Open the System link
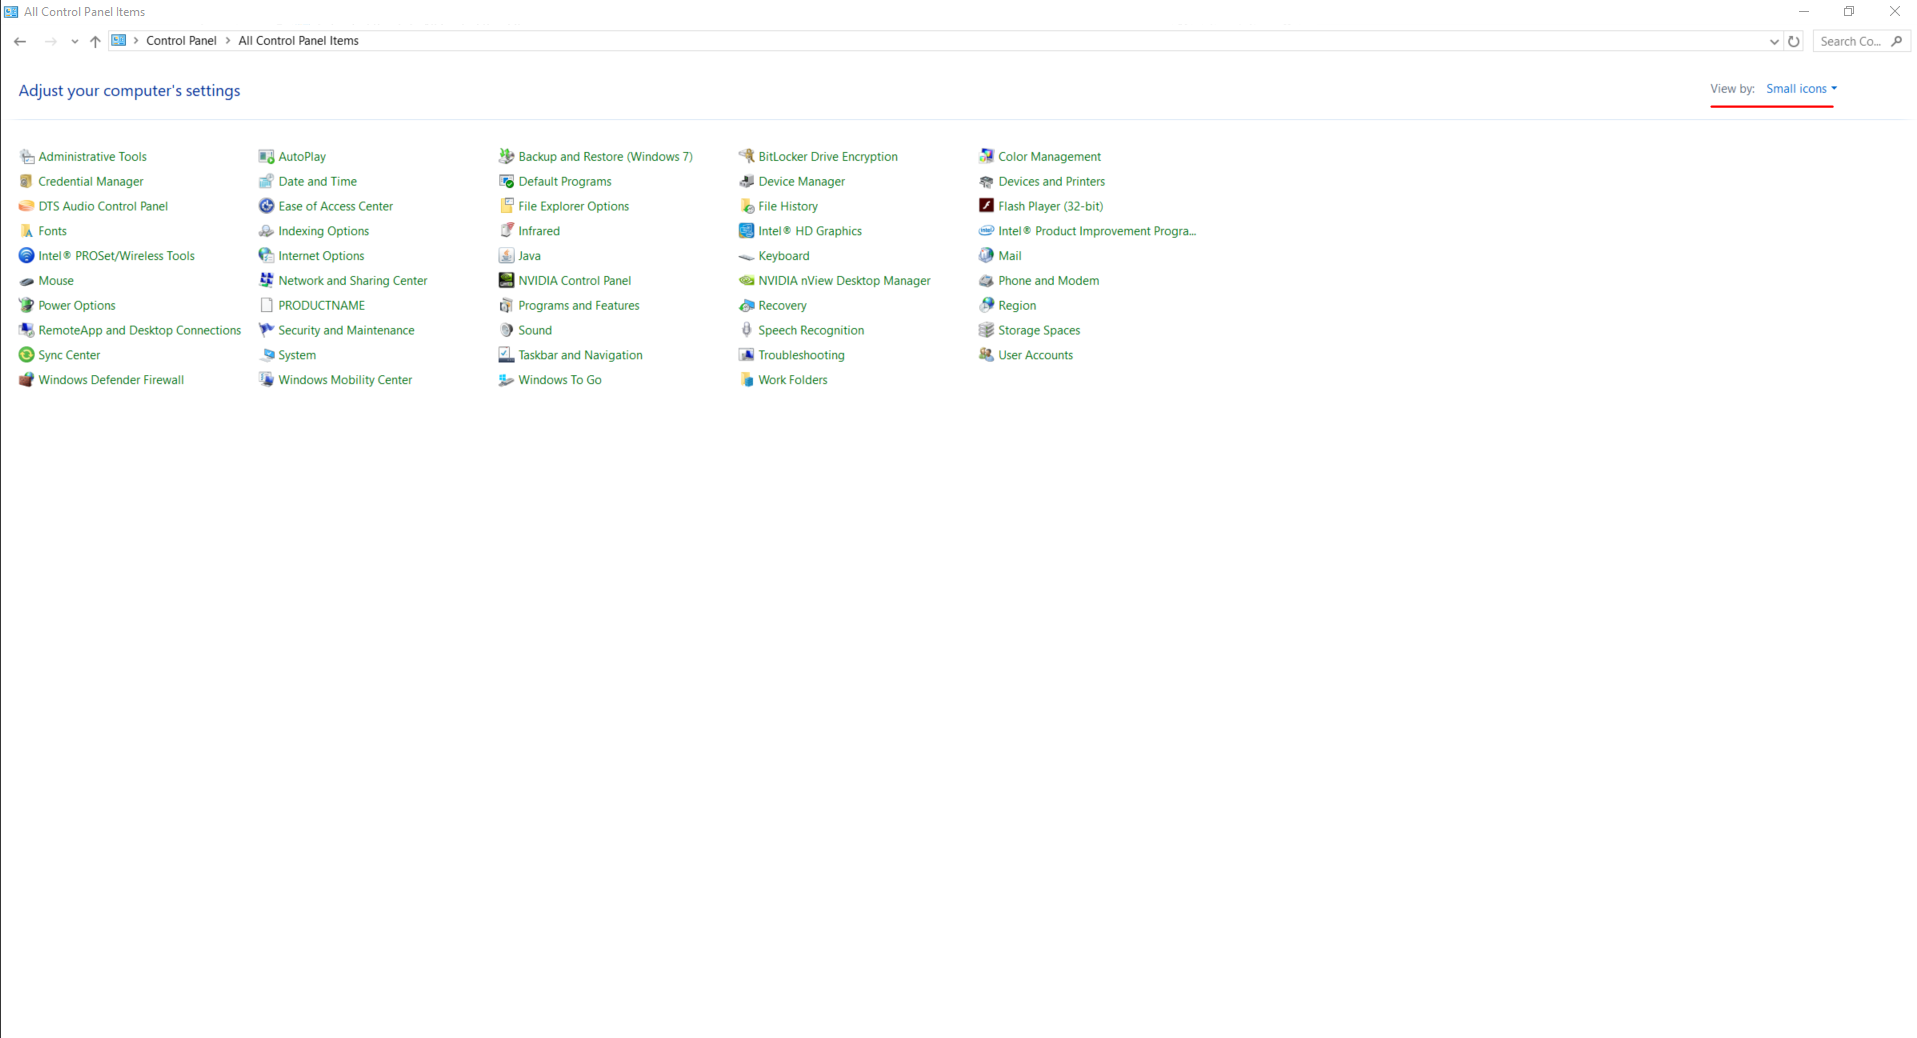Viewport: 1917px width, 1038px height. tap(297, 355)
